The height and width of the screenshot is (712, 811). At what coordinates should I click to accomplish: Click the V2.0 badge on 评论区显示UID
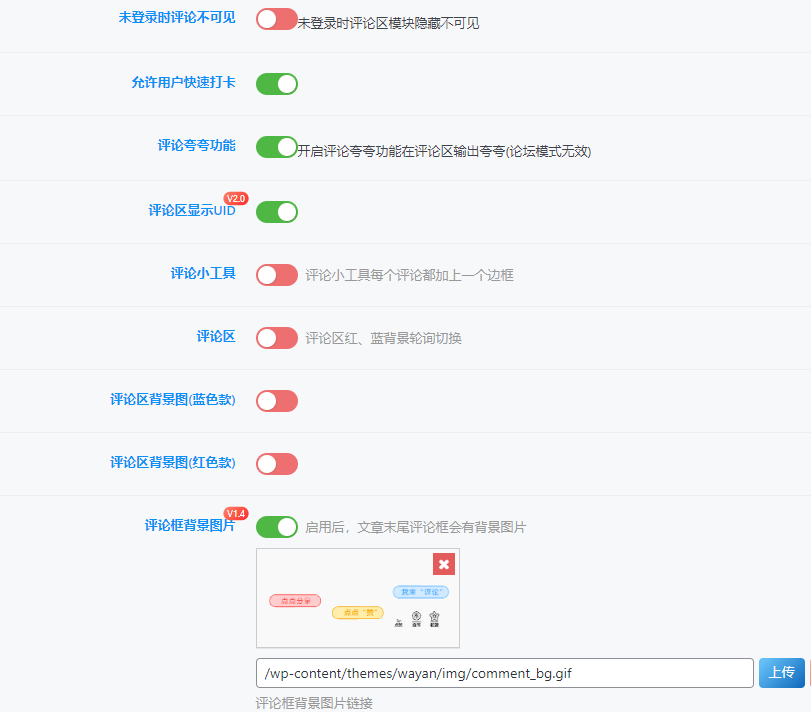click(x=236, y=199)
